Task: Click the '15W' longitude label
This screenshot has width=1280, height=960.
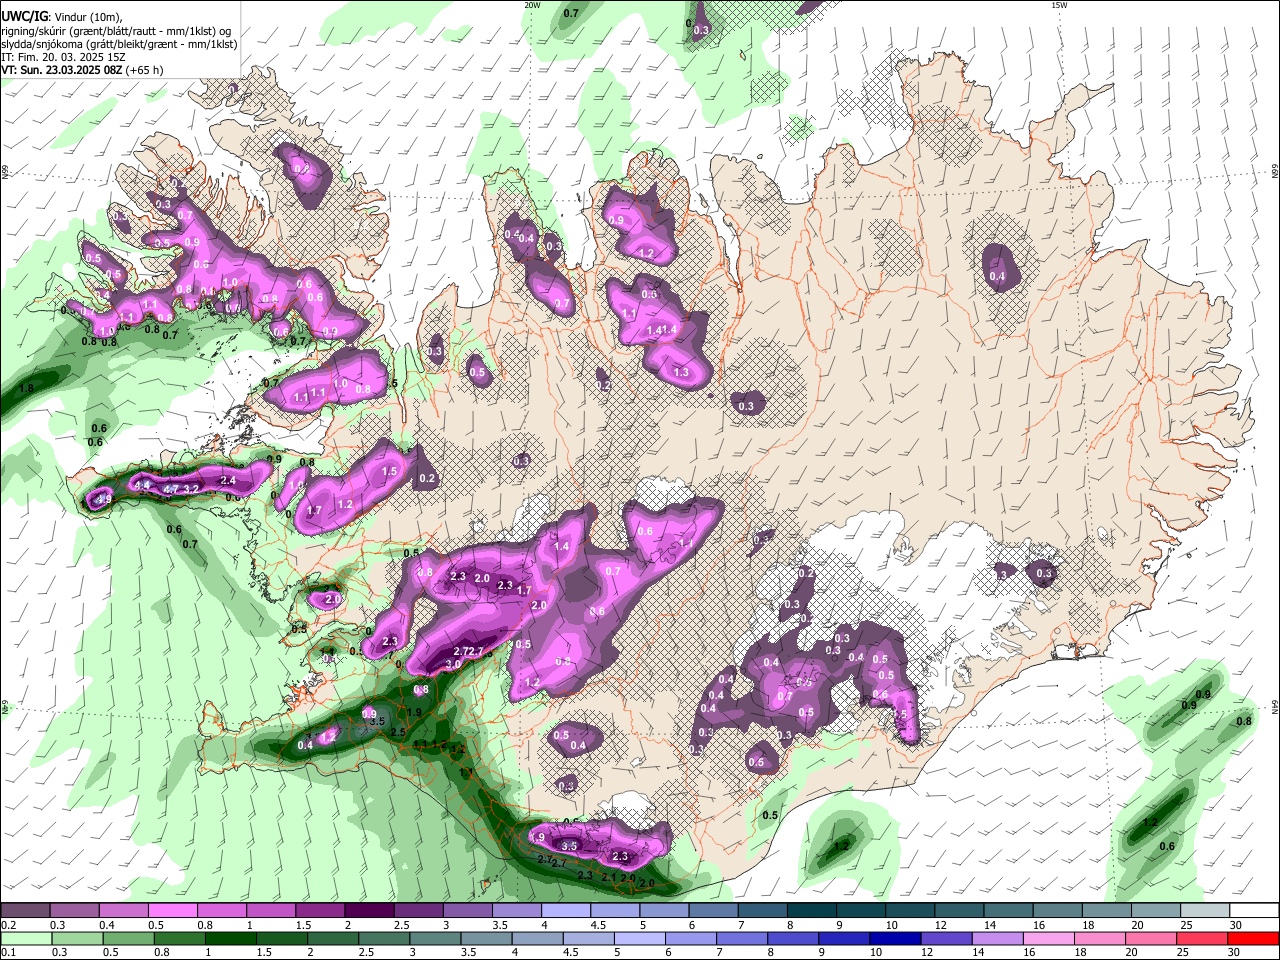Action: [x=1059, y=5]
